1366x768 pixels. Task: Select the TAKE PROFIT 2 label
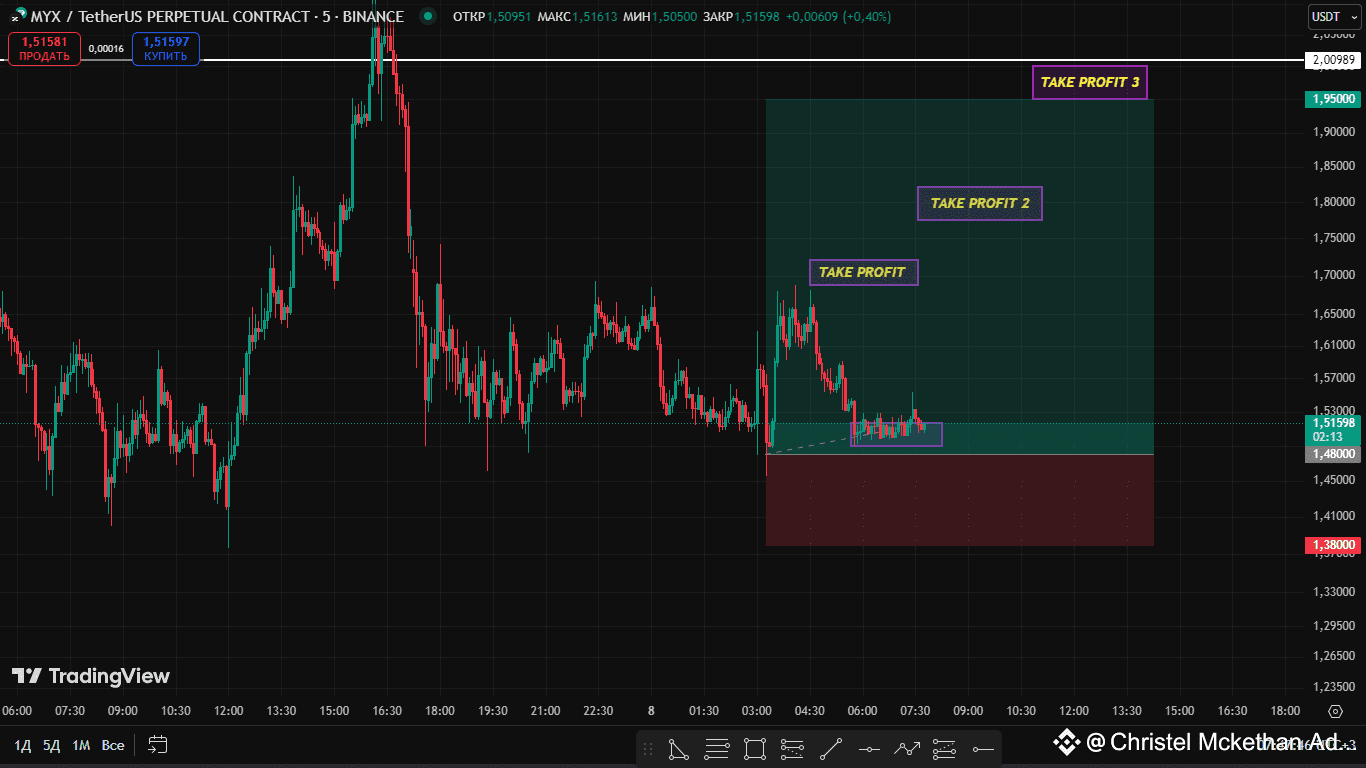click(980, 203)
